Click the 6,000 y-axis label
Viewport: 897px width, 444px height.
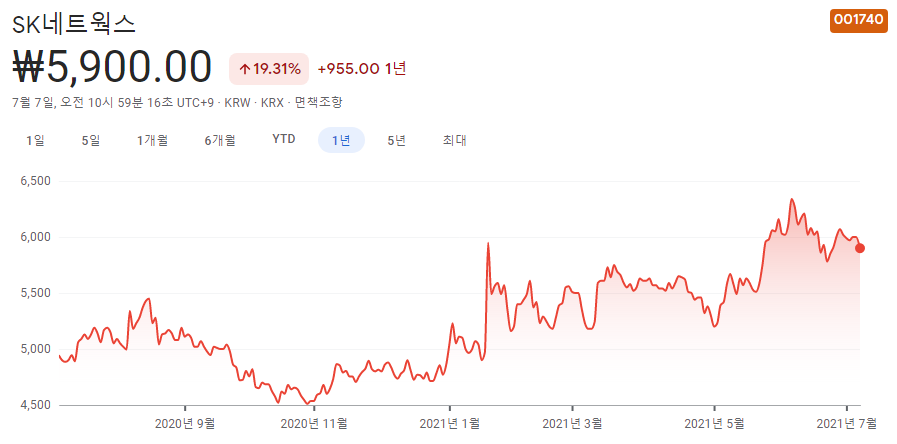(x=36, y=237)
